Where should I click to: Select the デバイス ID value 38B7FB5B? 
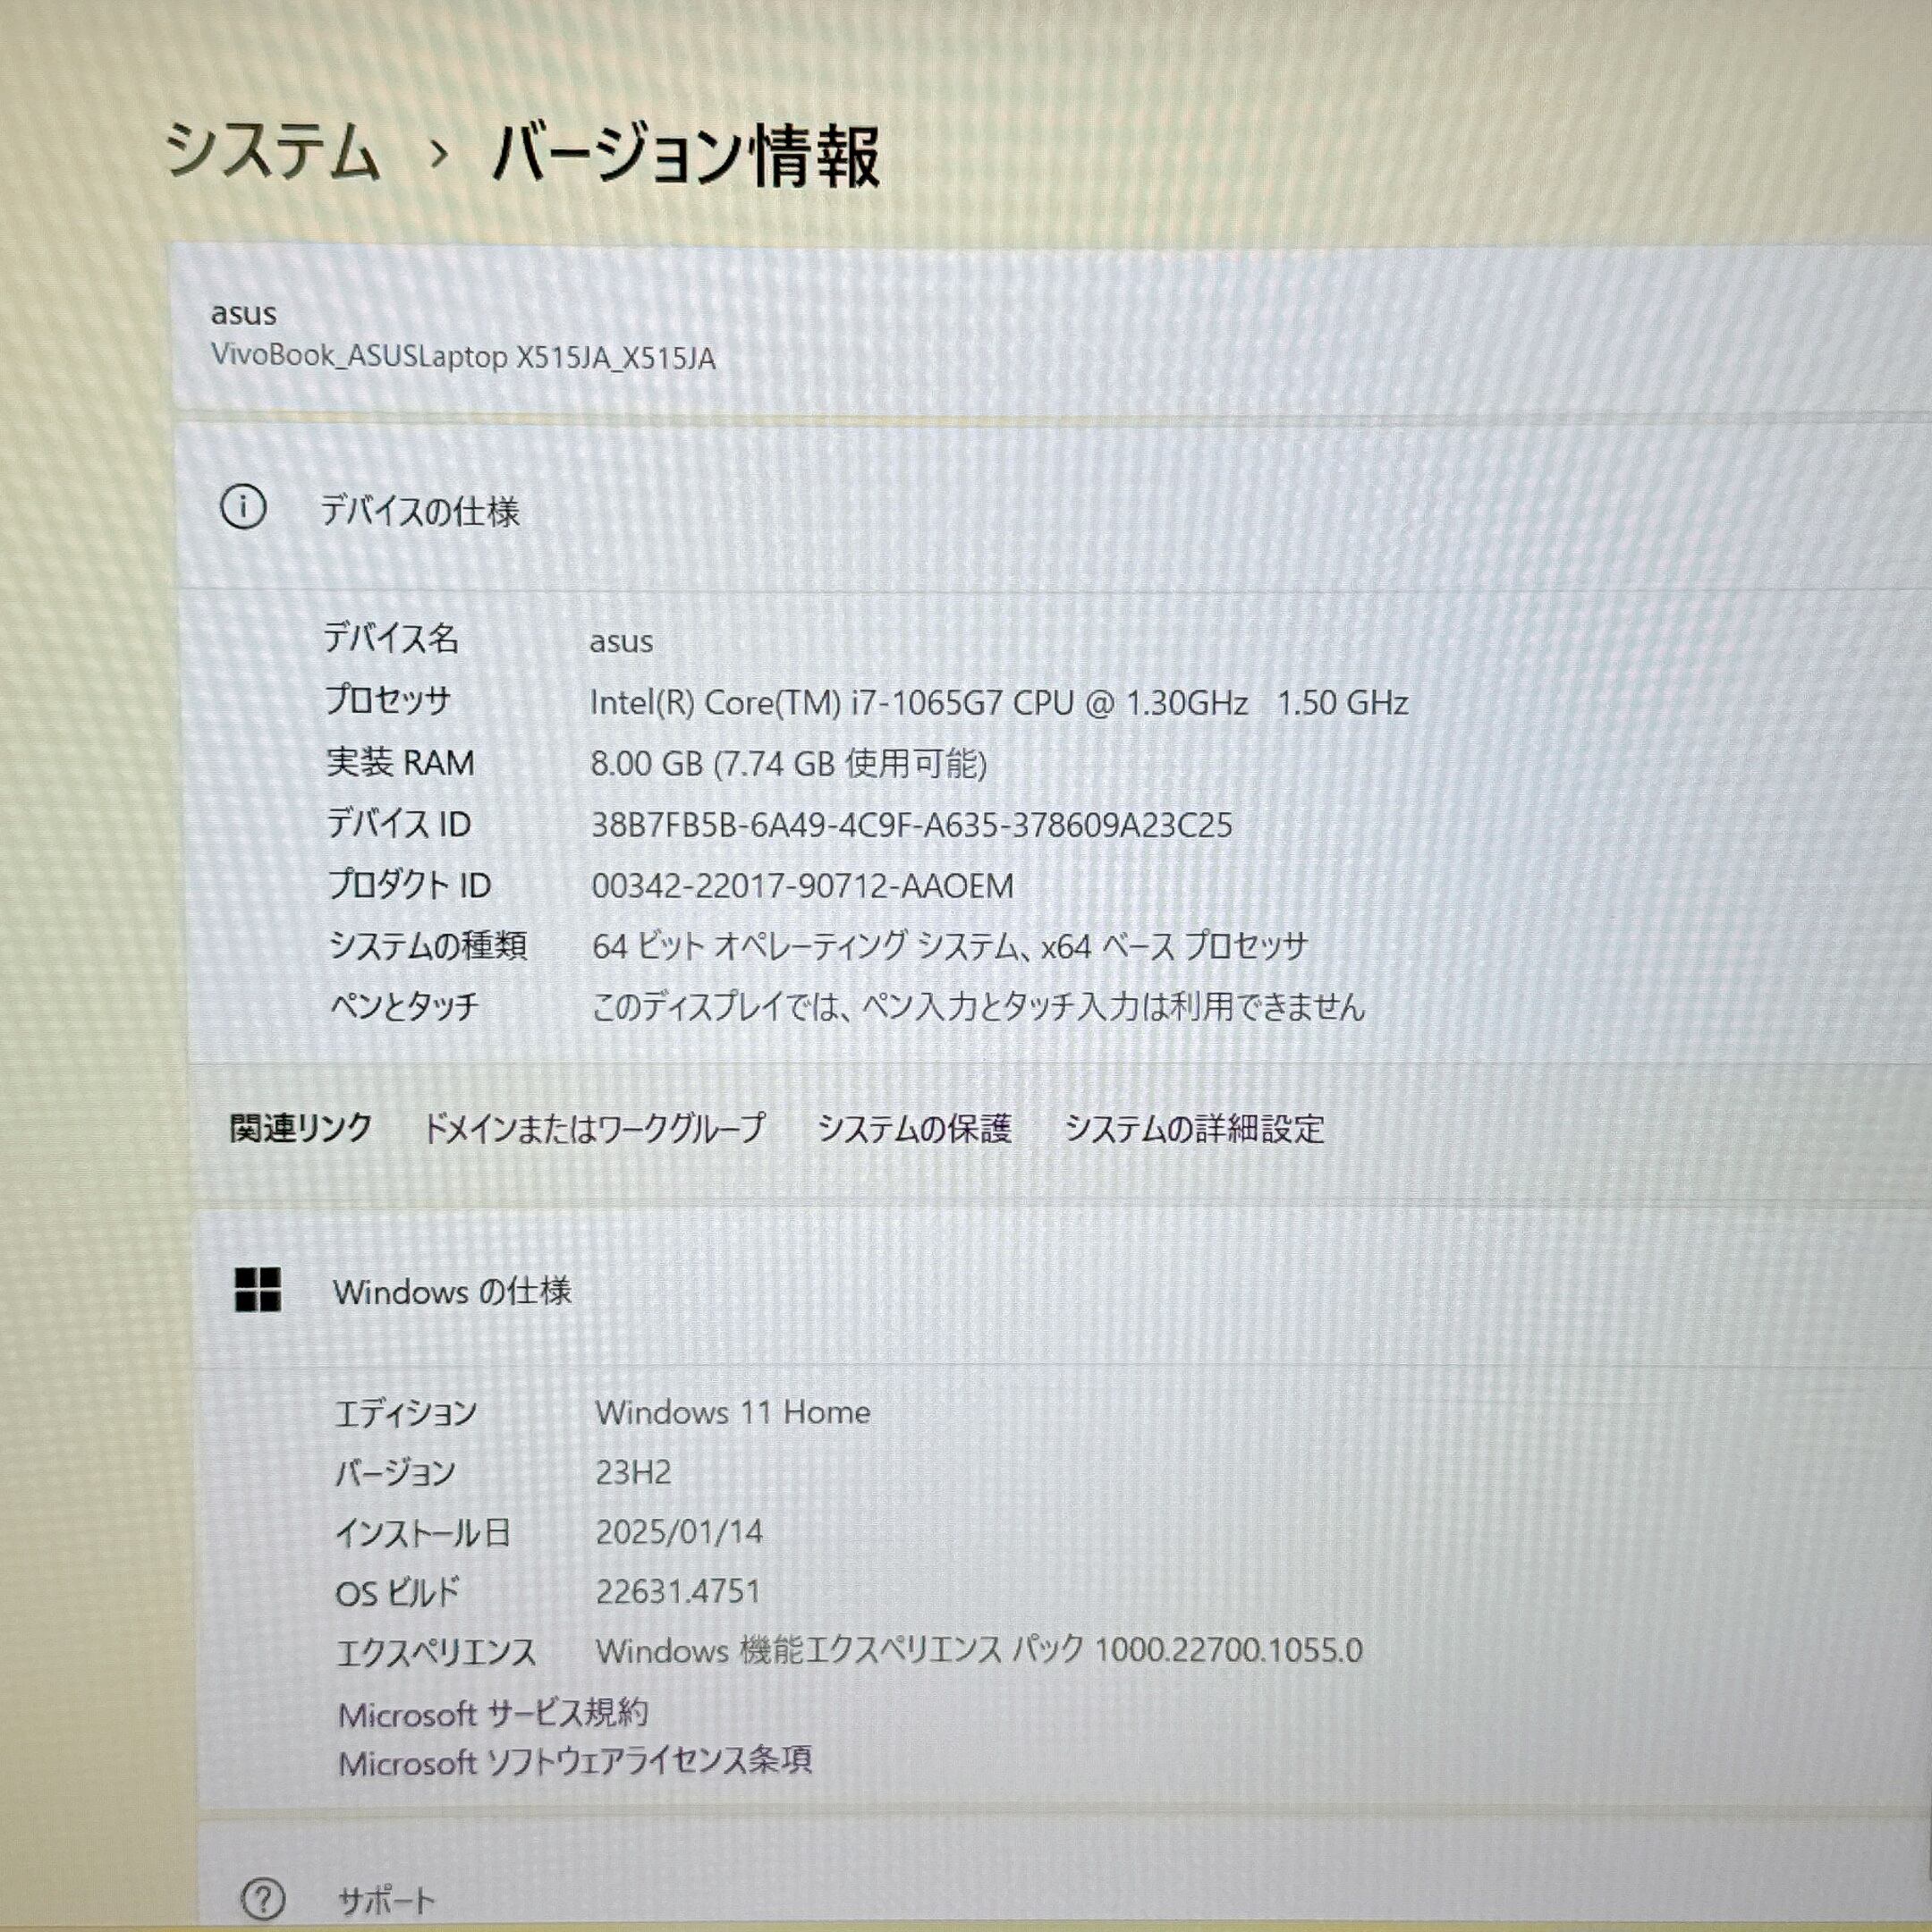(x=912, y=825)
